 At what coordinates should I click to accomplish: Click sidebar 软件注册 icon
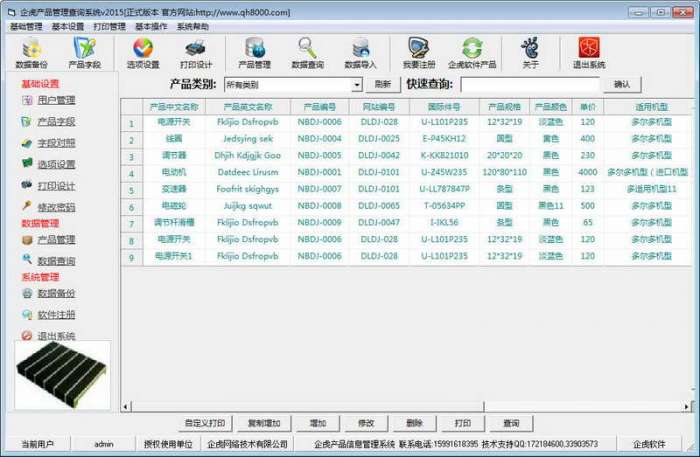tap(27, 315)
